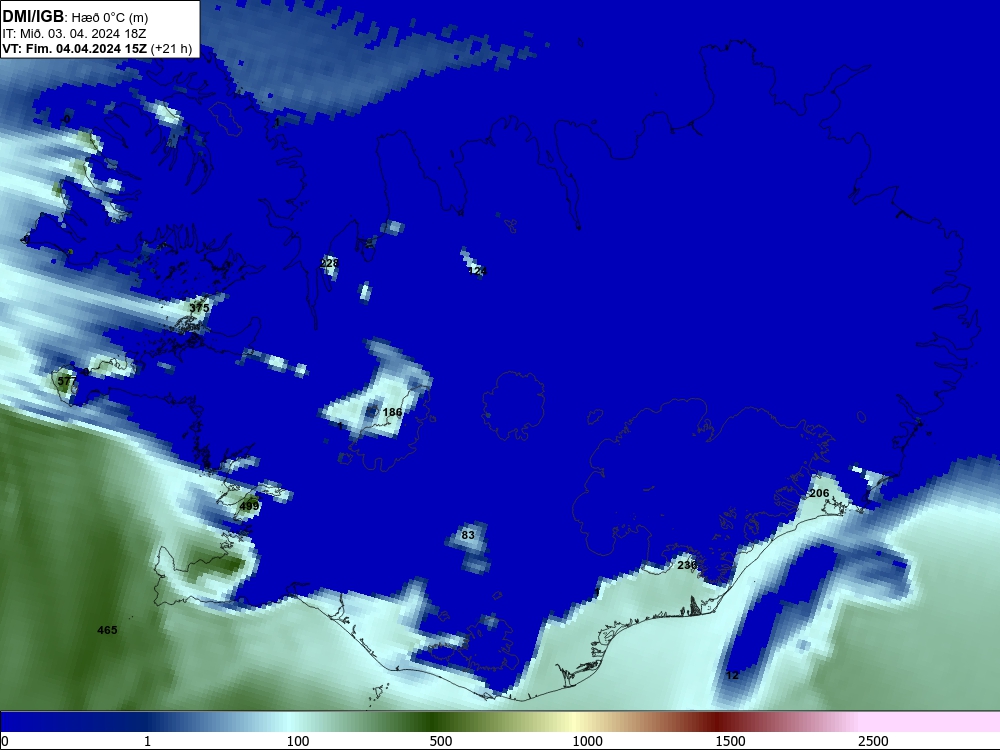Viewport: 1000px width, 750px height.
Task: Click the 12 value in the blue streak
Action: pyautogui.click(x=732, y=675)
